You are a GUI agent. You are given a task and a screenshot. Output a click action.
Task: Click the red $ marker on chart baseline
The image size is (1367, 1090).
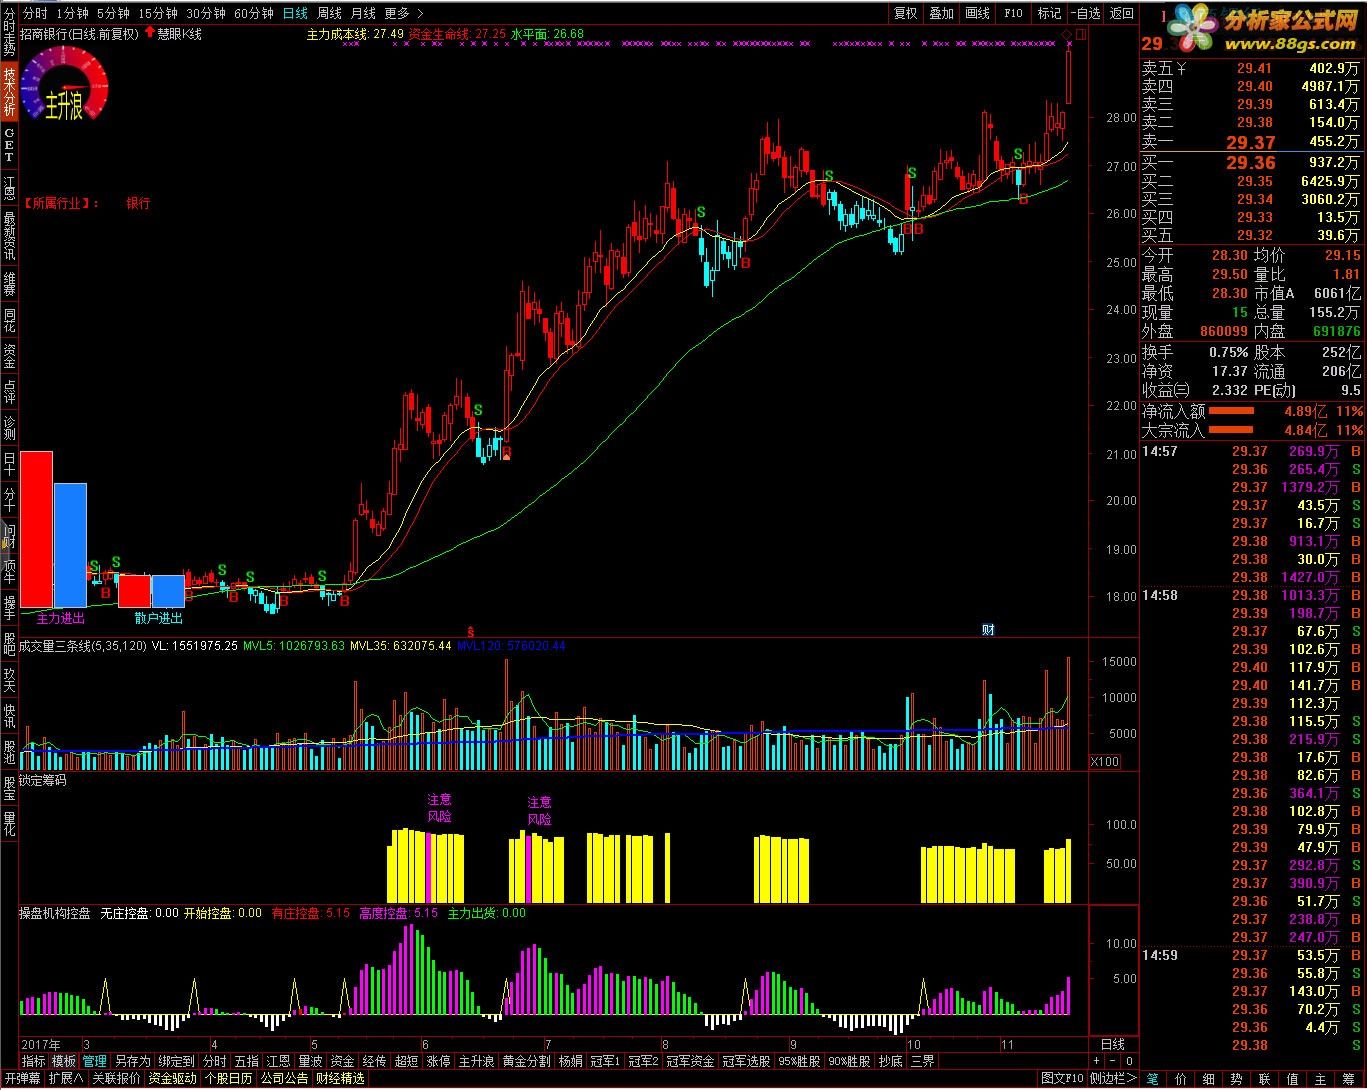470,630
